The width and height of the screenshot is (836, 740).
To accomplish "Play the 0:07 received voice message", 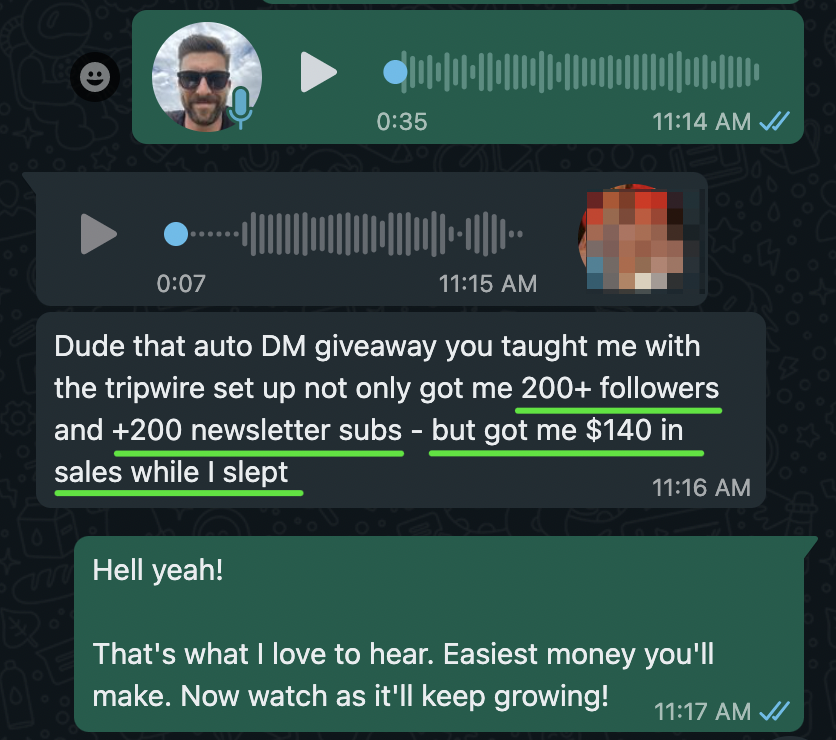I will click(x=99, y=234).
